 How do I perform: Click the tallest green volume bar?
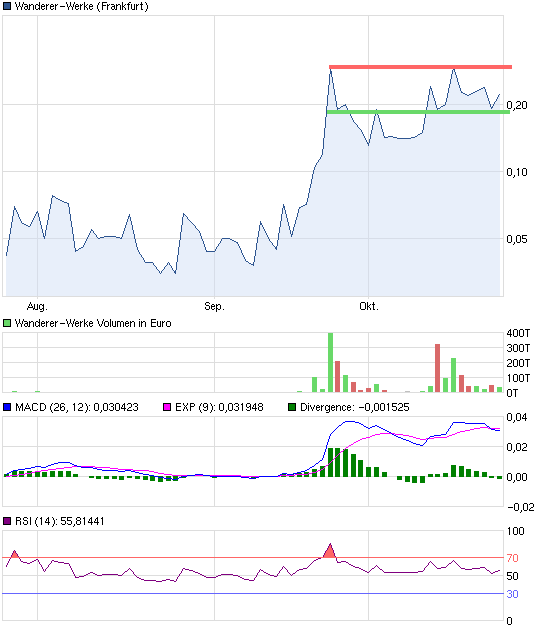tap(330, 363)
